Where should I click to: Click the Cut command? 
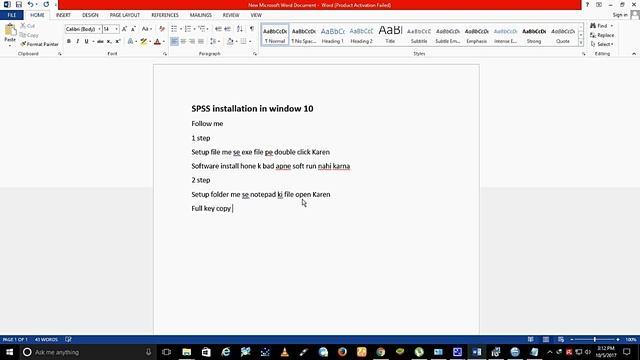pyautogui.click(x=27, y=26)
